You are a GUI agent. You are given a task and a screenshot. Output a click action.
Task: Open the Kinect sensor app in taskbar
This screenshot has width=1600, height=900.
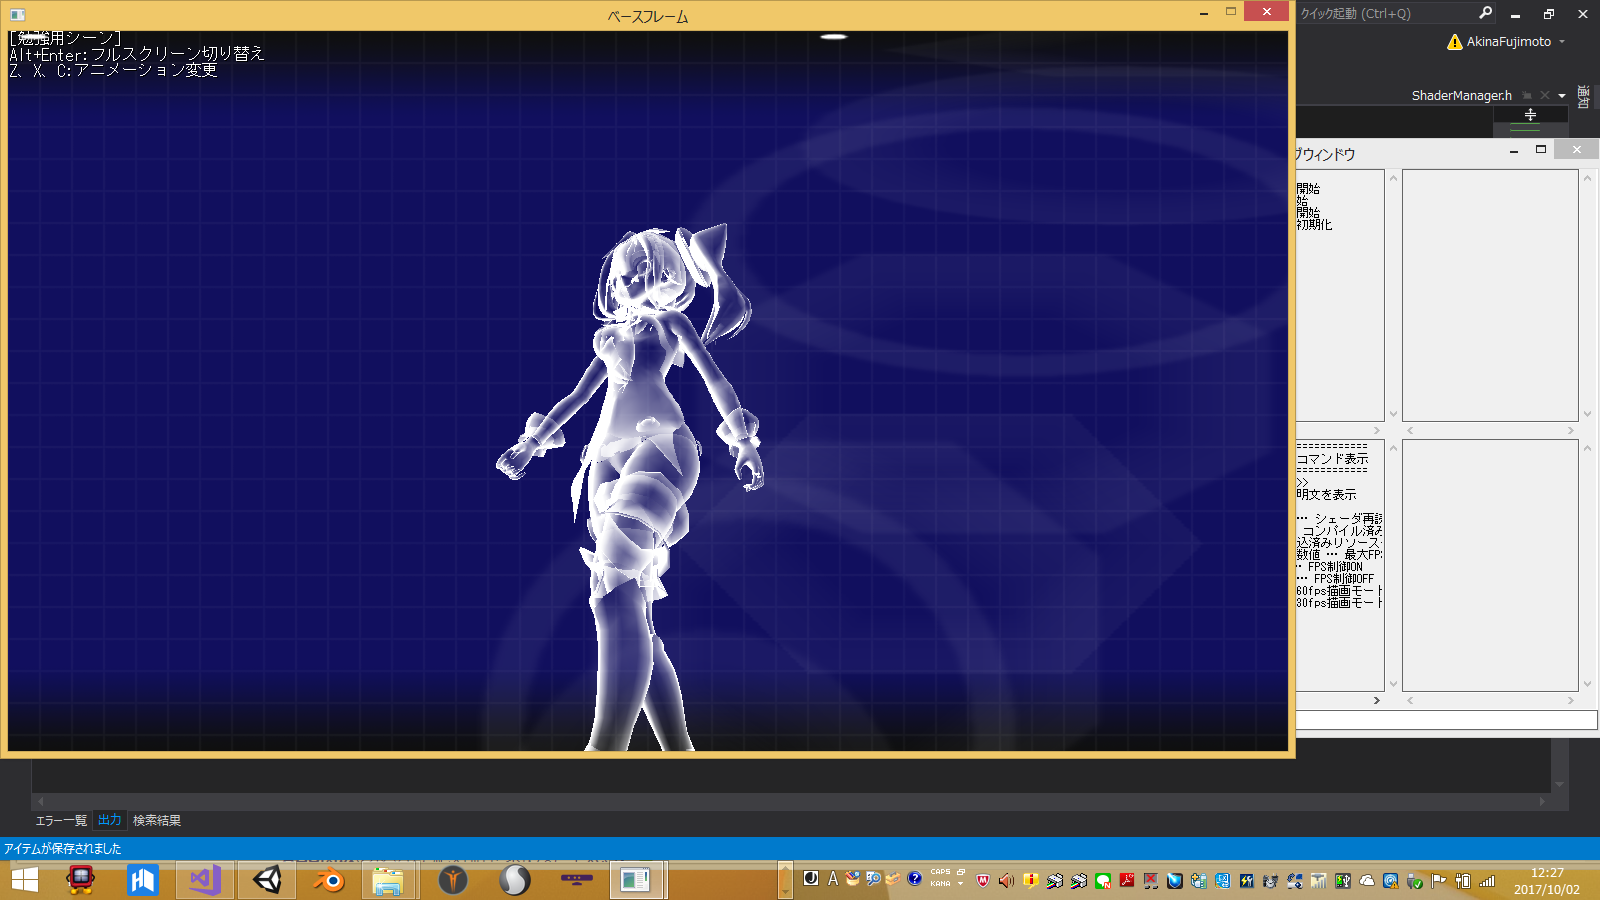click(576, 880)
